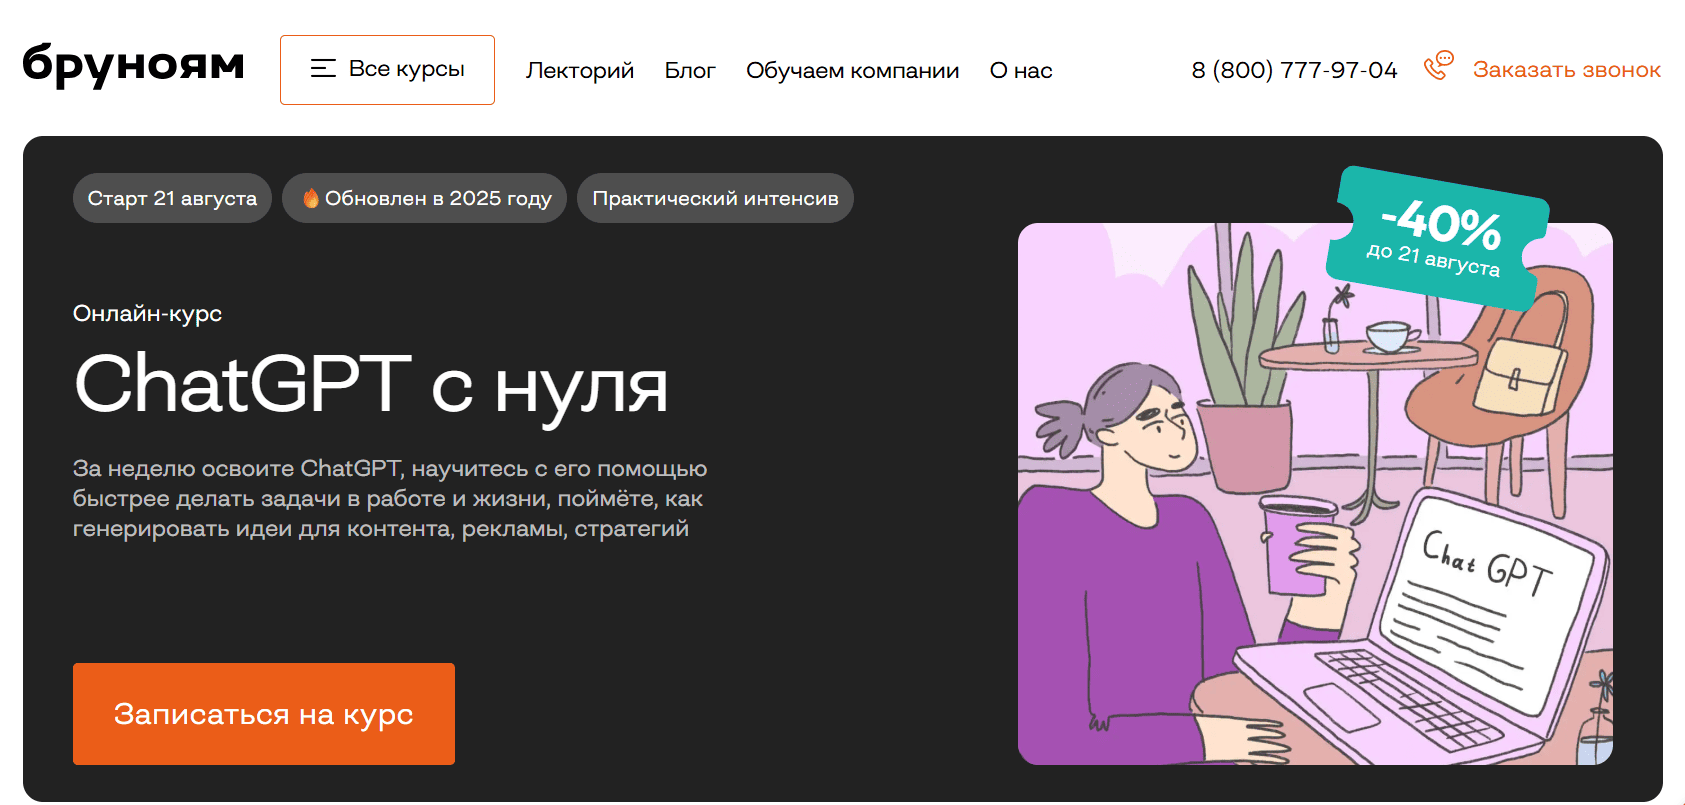Click the Практический интенсив tag

point(715,198)
